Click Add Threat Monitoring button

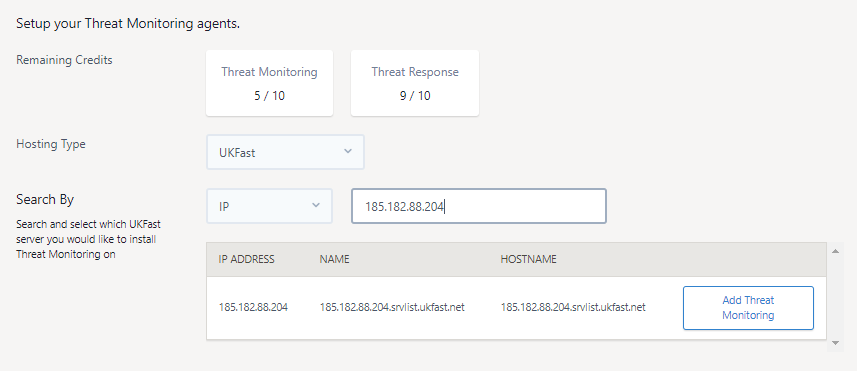748,308
